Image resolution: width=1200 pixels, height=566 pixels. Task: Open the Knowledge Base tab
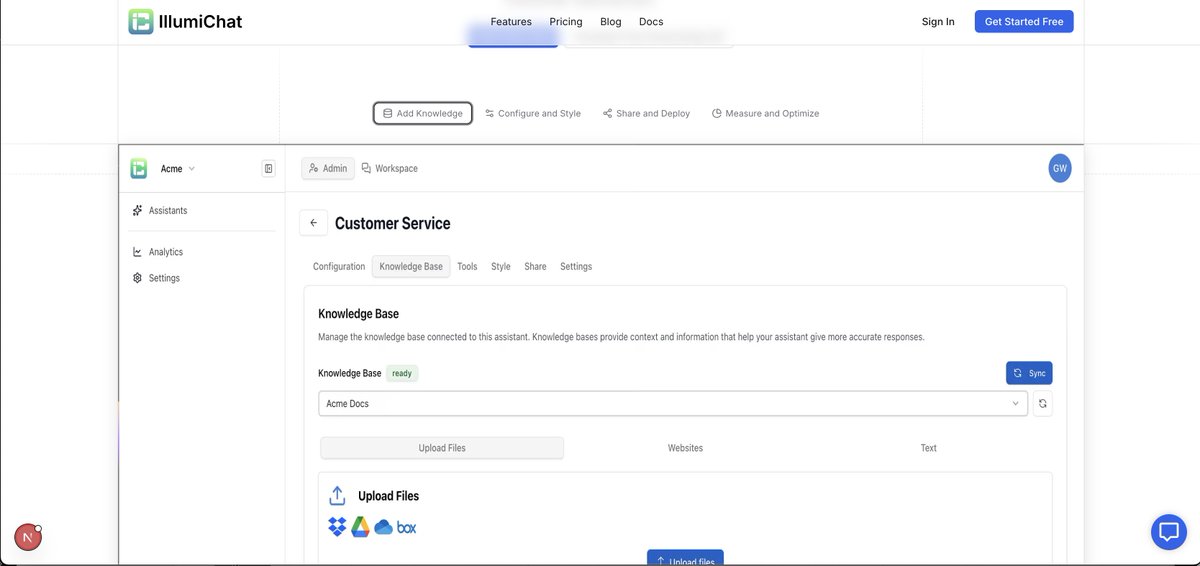pos(411,266)
